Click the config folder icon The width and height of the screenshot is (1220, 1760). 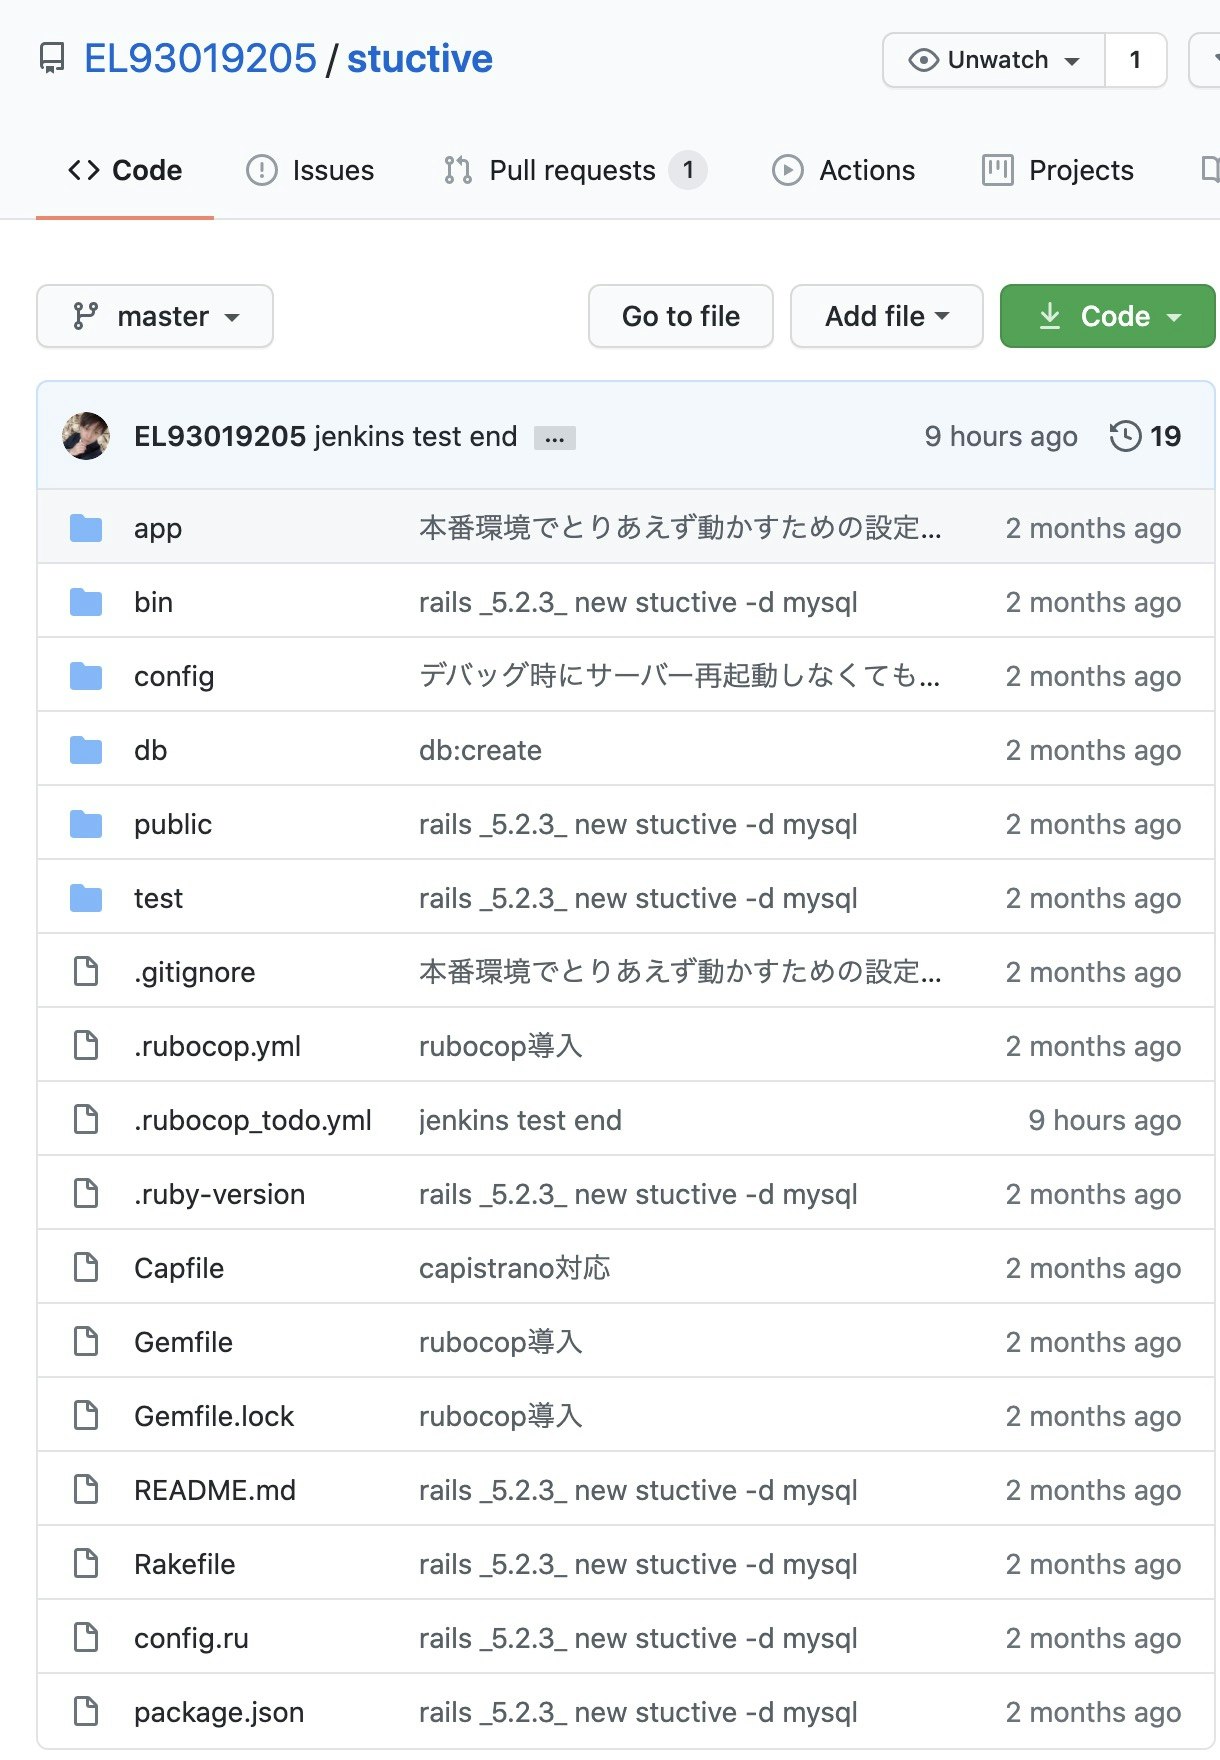(x=86, y=676)
